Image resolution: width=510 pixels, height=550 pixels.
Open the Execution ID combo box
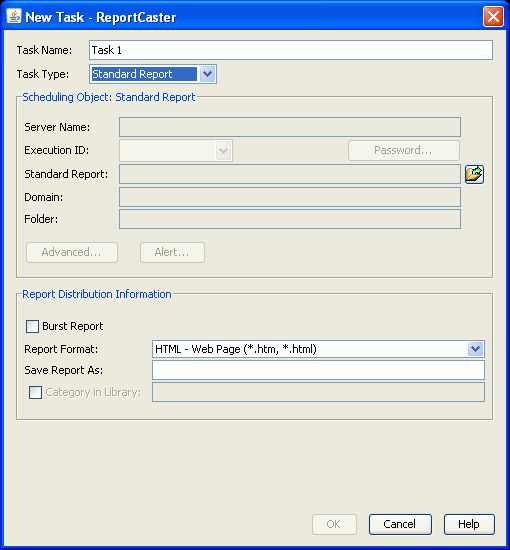pyautogui.click(x=176, y=150)
